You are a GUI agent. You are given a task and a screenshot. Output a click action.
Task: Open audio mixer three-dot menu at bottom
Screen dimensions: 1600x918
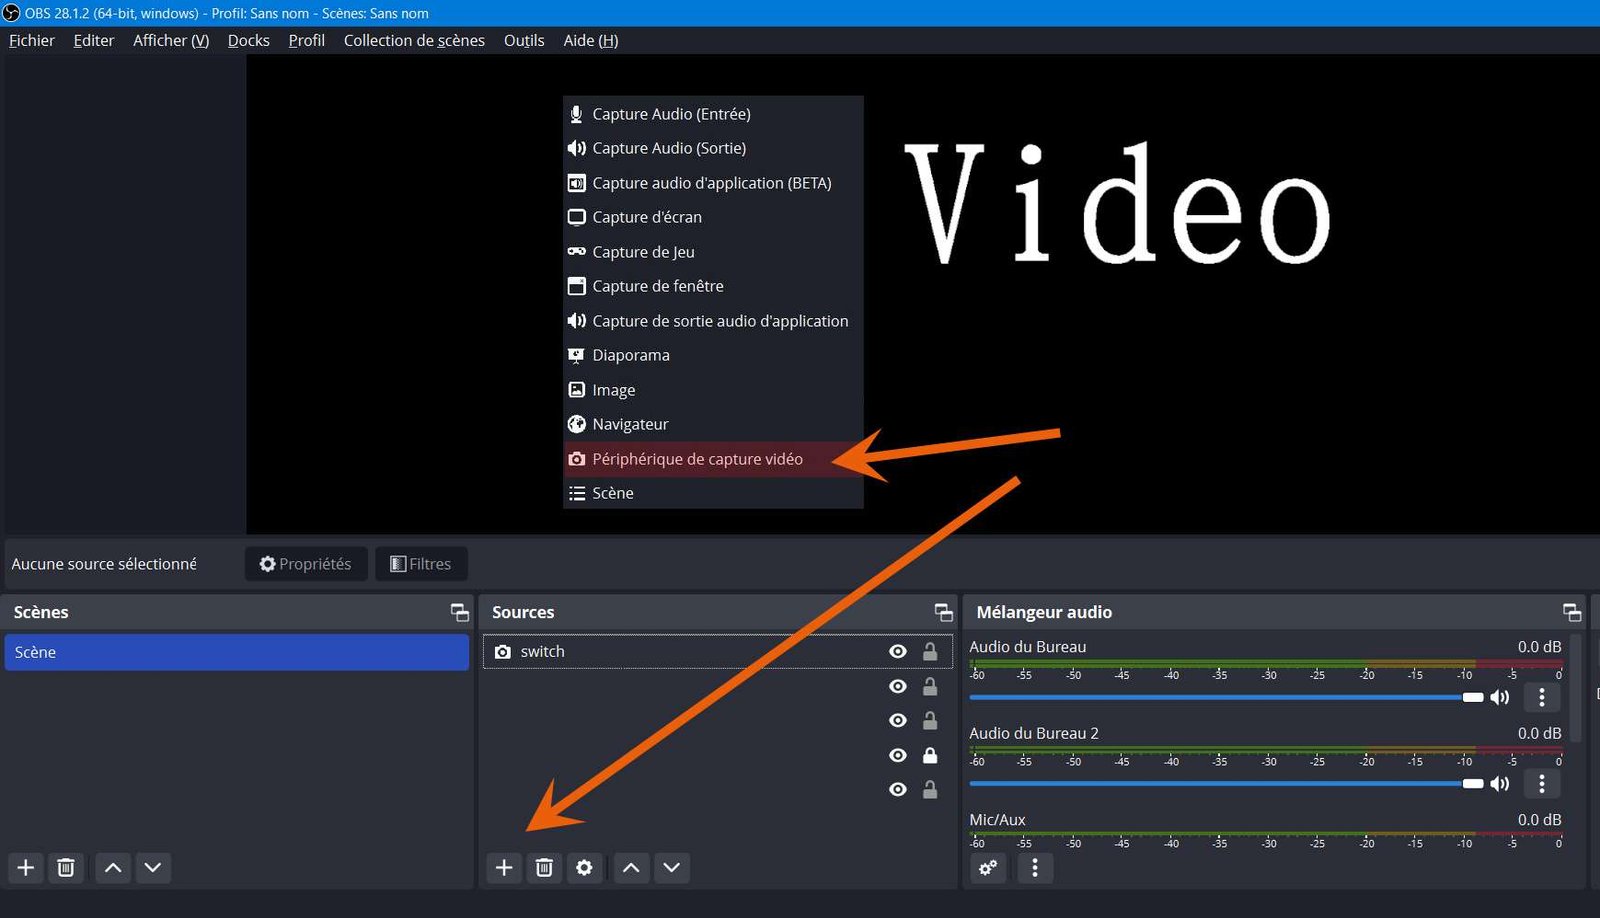pos(1035,867)
